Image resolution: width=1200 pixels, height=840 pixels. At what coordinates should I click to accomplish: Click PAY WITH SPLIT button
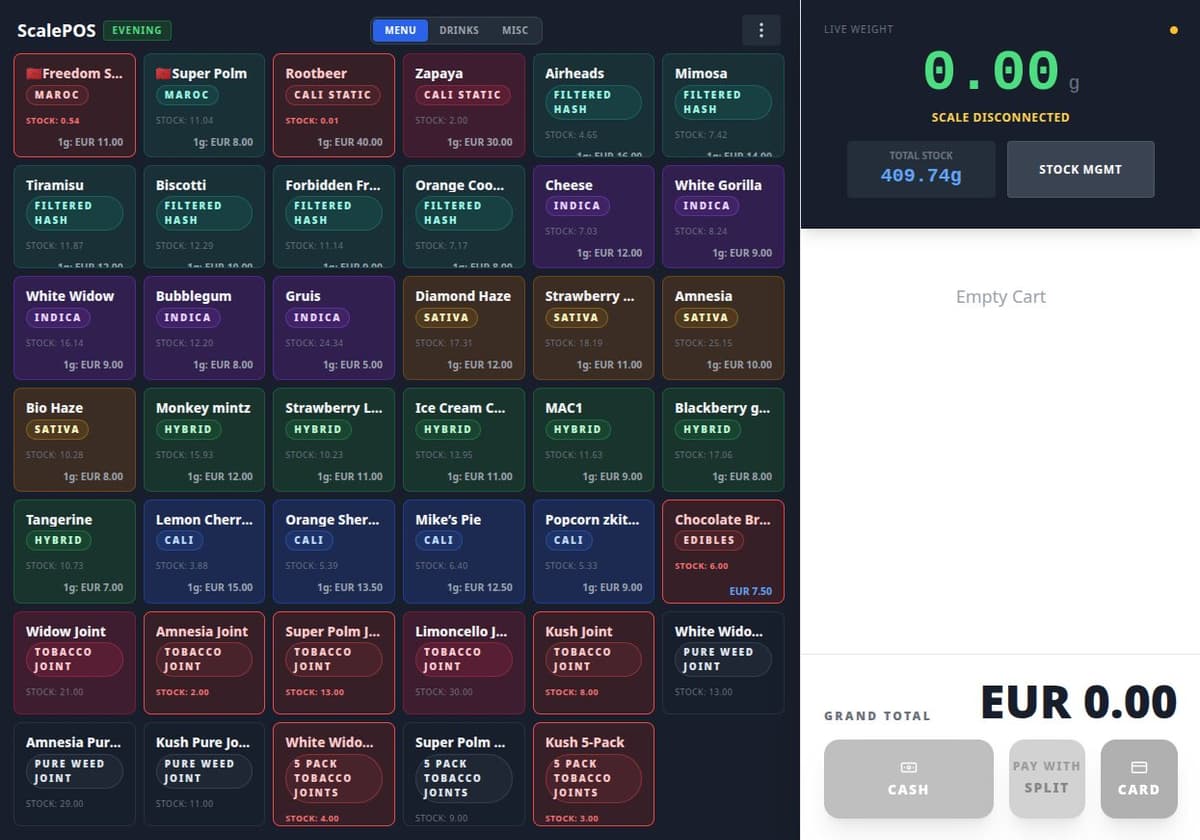tap(1046, 777)
